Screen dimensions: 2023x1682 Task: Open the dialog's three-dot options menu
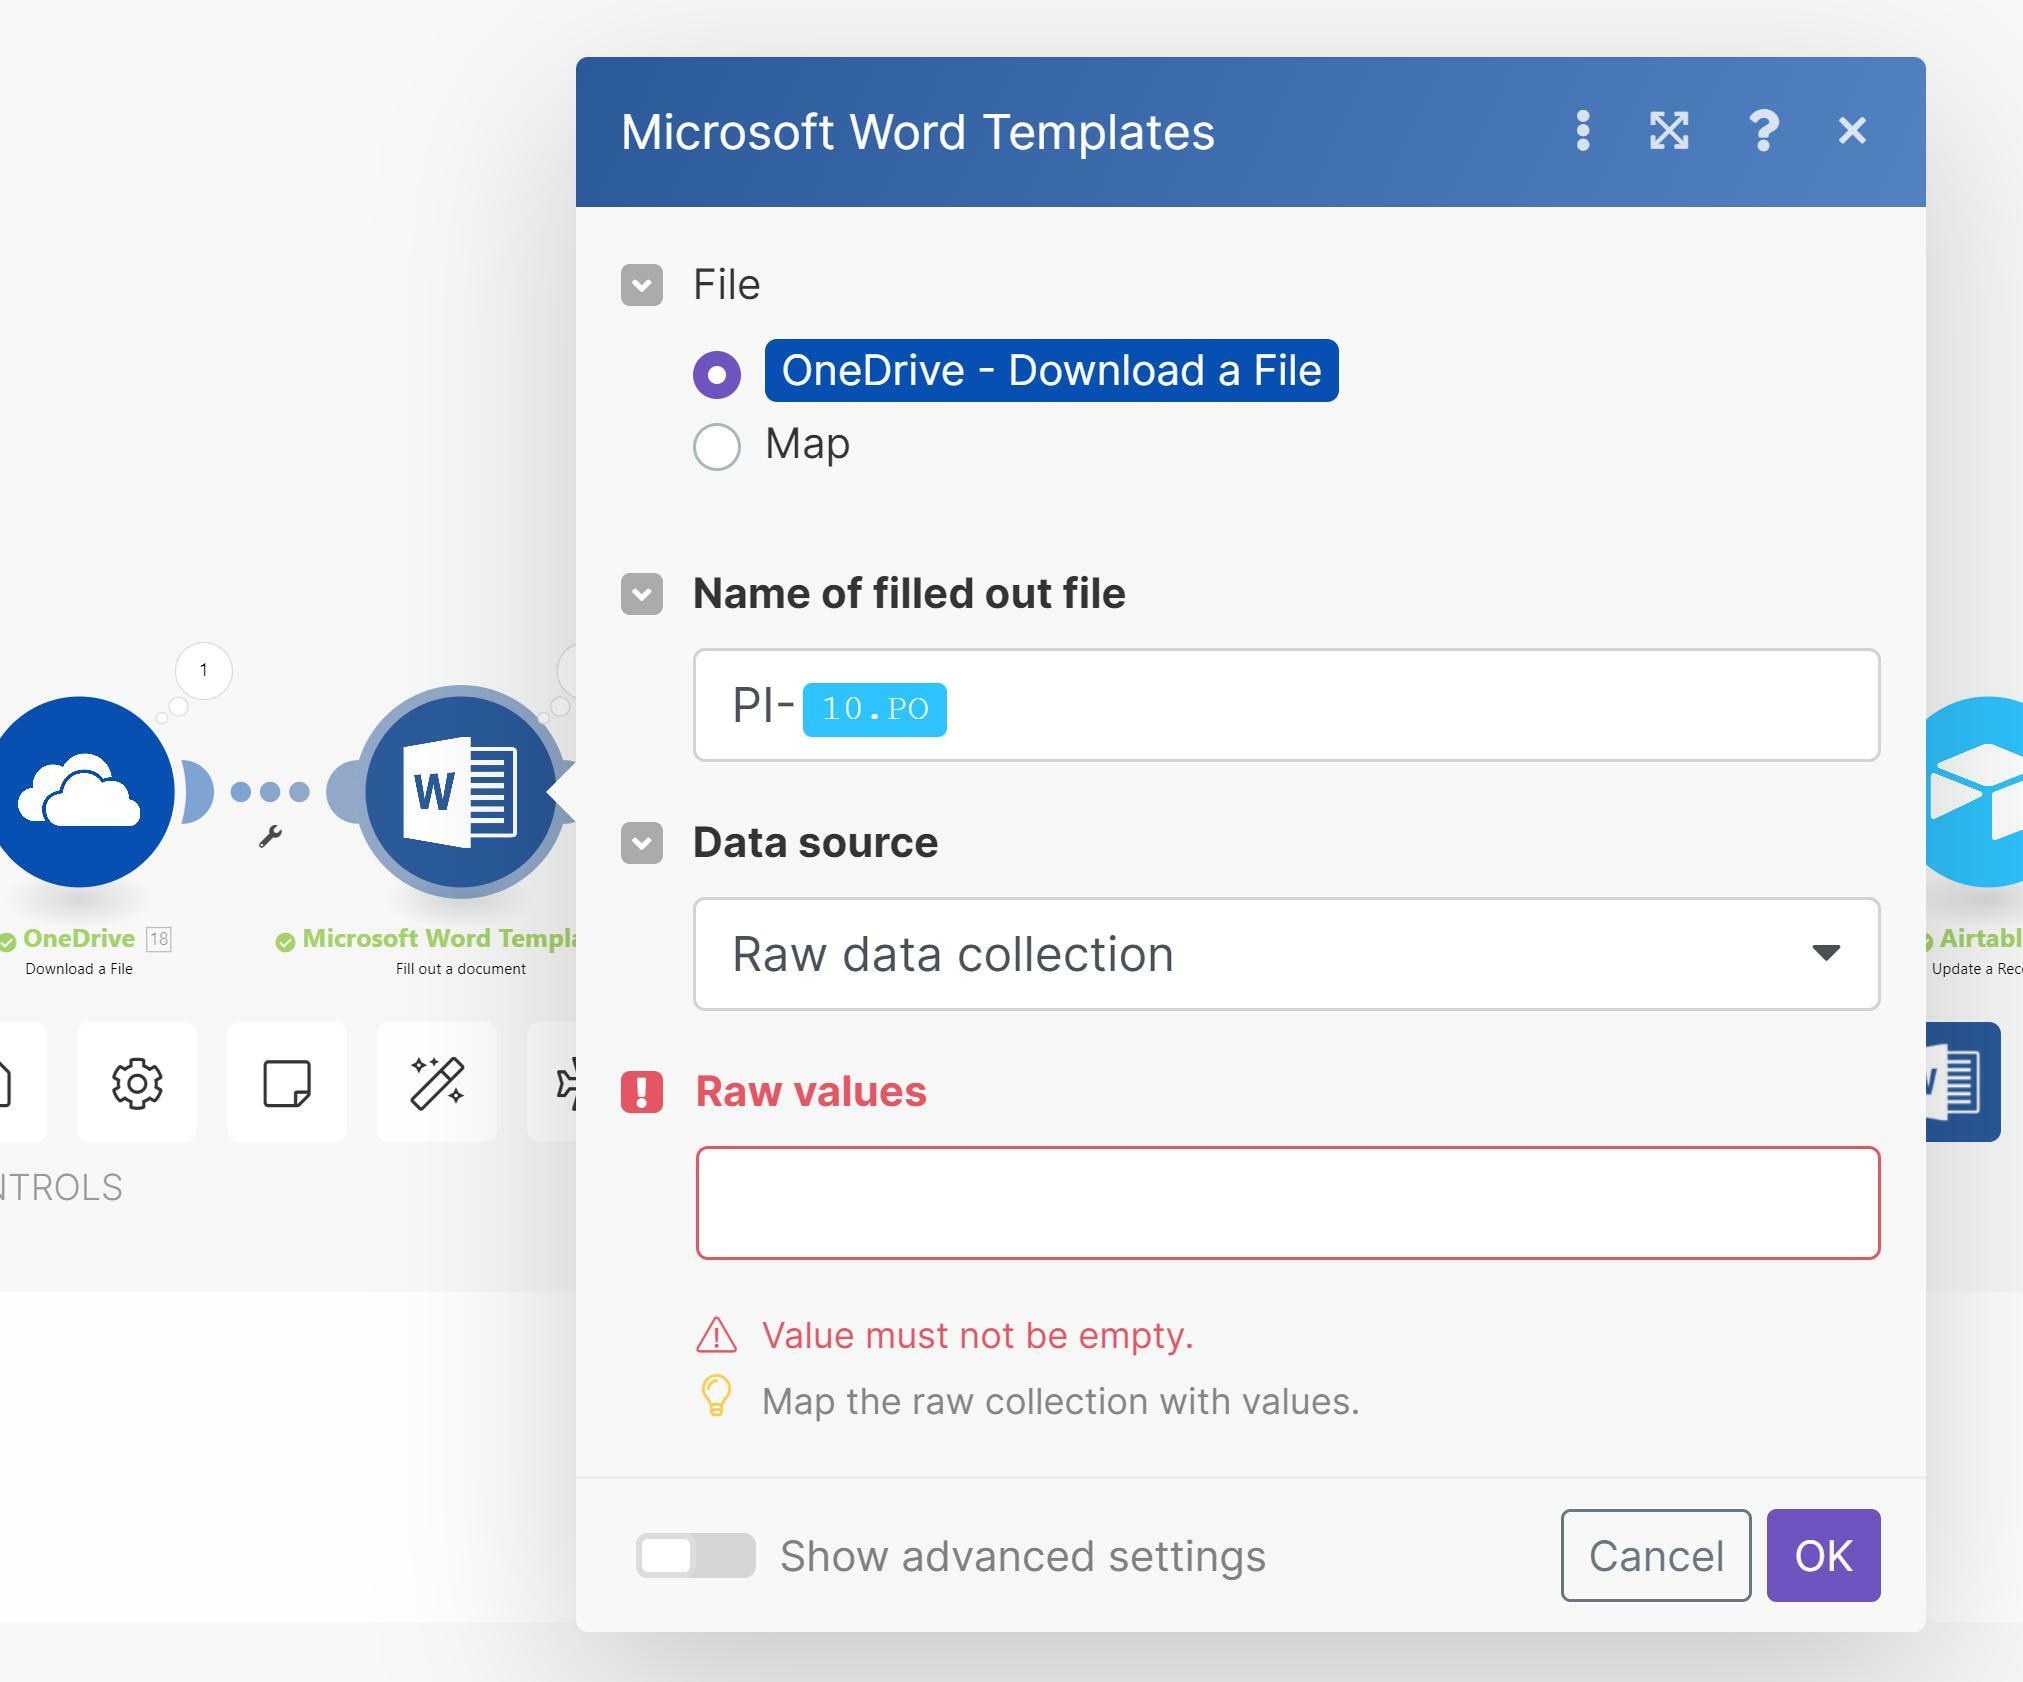click(x=1582, y=131)
